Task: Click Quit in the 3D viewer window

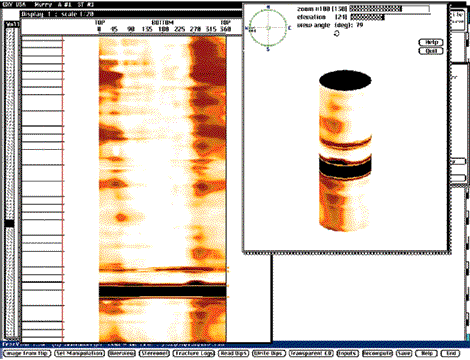Action: tap(431, 51)
